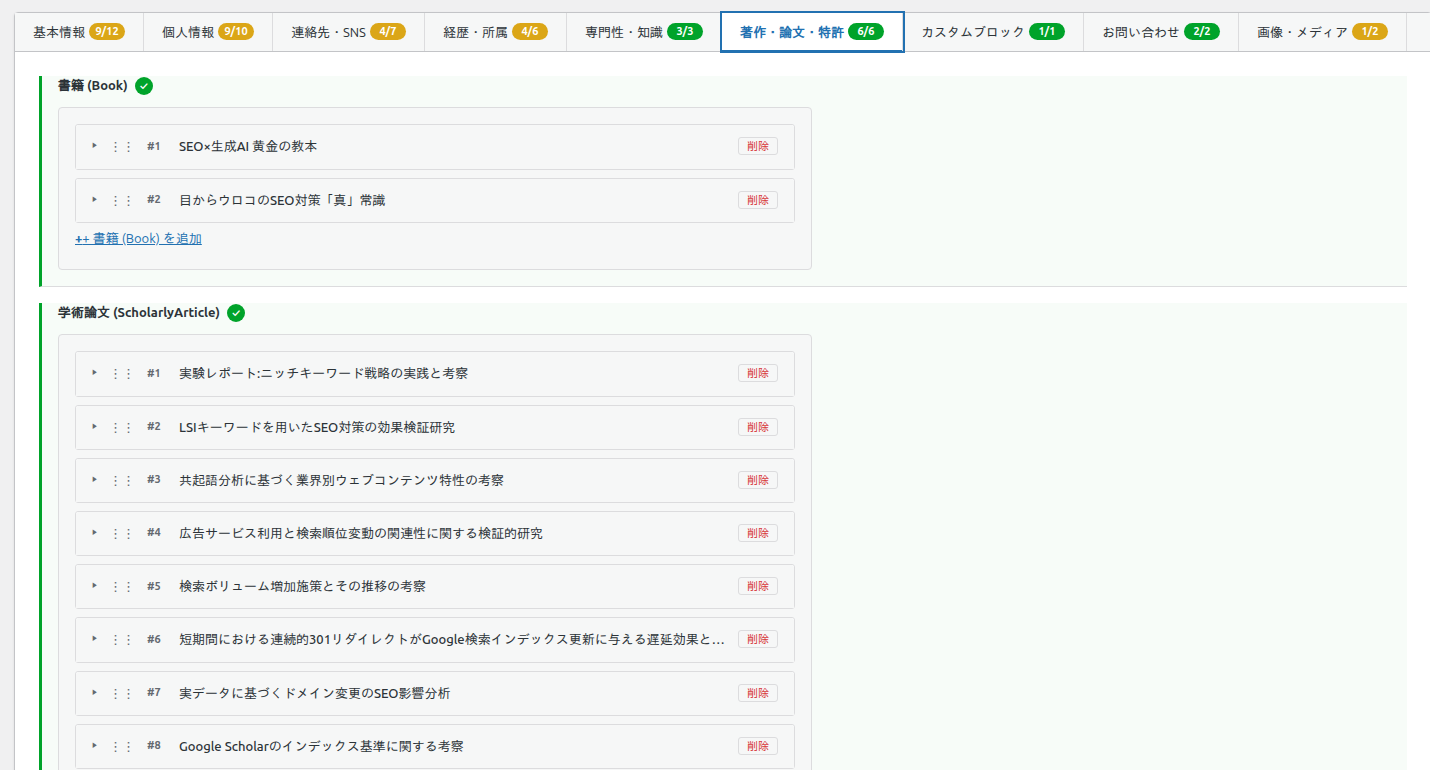Click the 6/6 badge on 著作・論文・特許 tab

click(x=866, y=32)
